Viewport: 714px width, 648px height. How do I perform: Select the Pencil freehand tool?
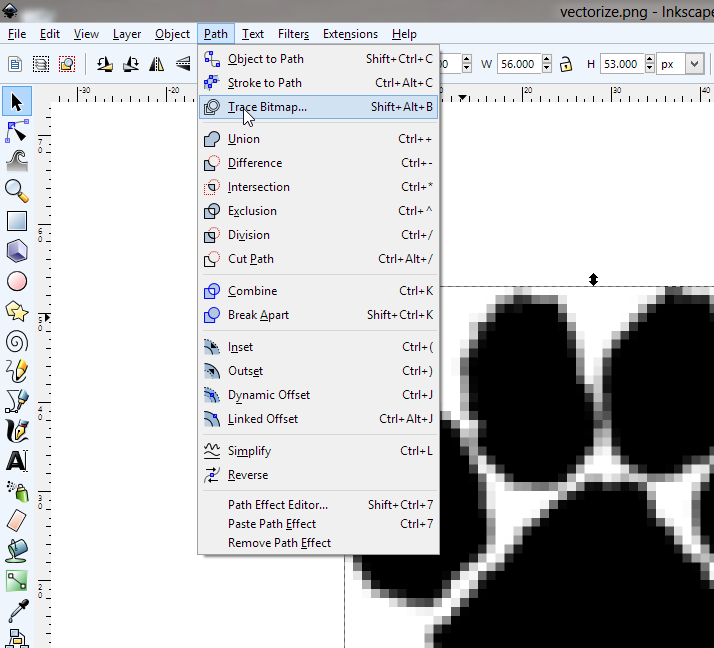point(17,371)
